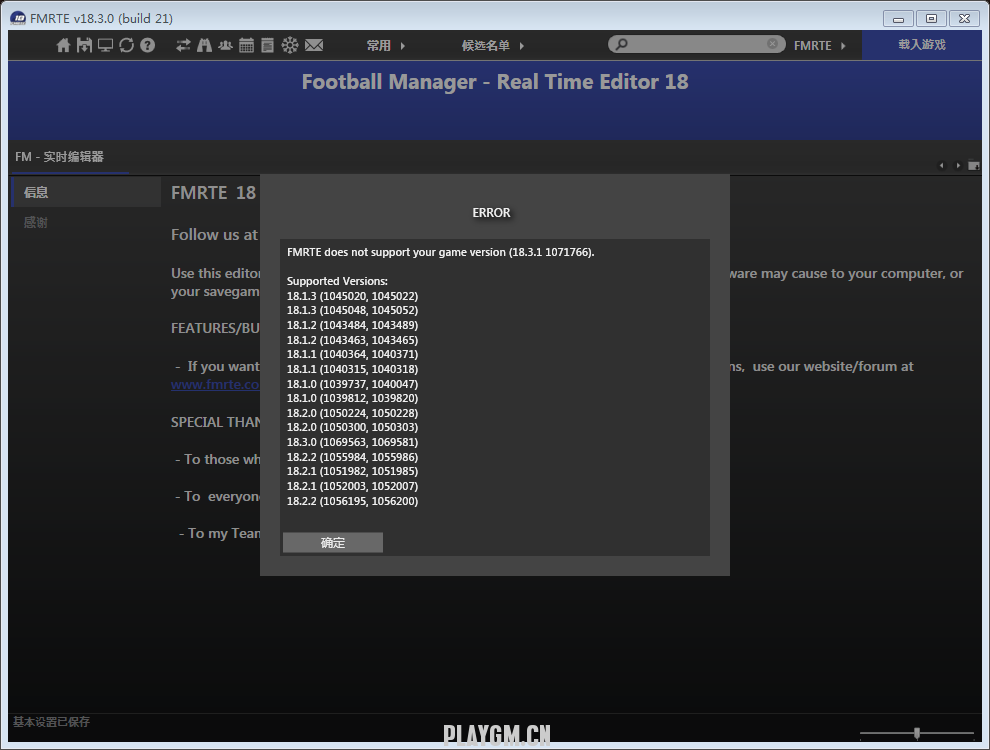The height and width of the screenshot is (750, 990).
Task: Open search via binoculars icon
Action: (x=205, y=45)
